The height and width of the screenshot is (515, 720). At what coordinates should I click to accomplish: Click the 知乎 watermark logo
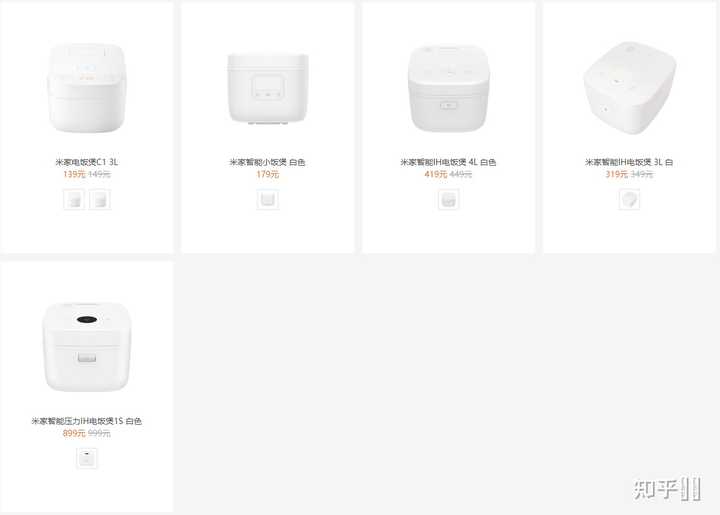667,489
